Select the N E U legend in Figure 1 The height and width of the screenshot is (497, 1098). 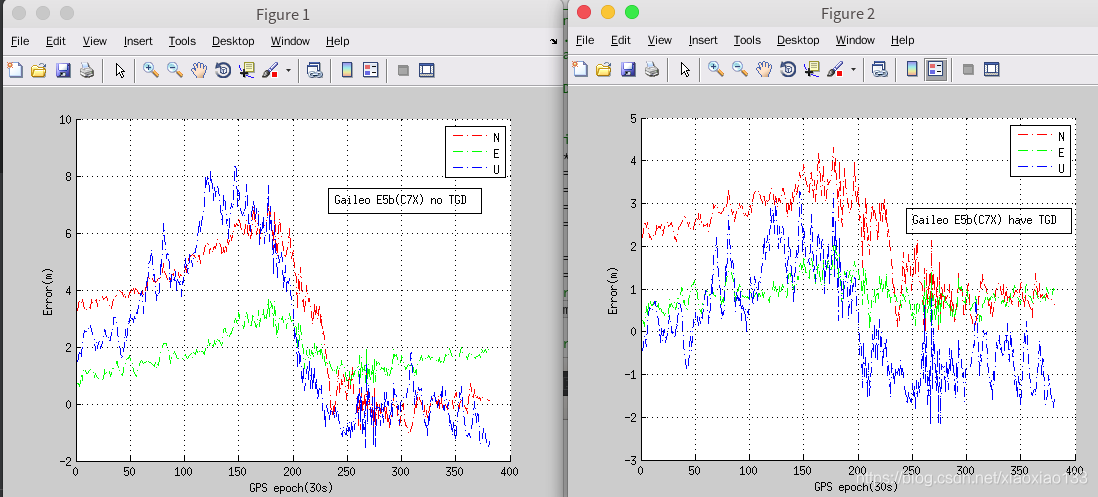pos(475,151)
